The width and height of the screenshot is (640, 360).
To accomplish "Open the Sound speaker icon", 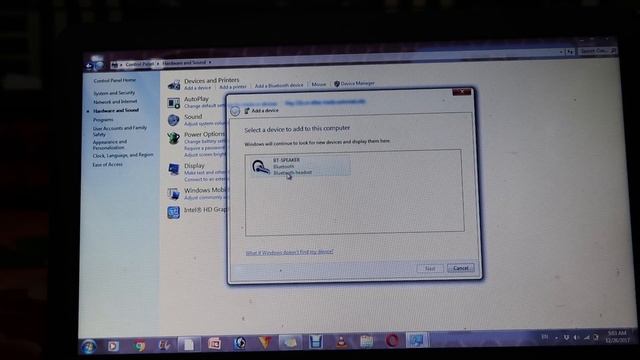I will (x=174, y=120).
